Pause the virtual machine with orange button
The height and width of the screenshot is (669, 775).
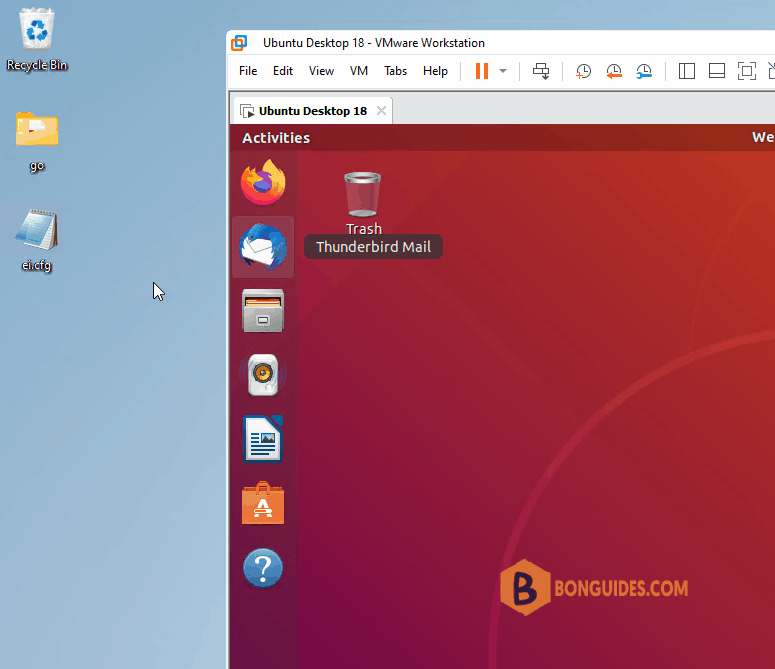[482, 71]
